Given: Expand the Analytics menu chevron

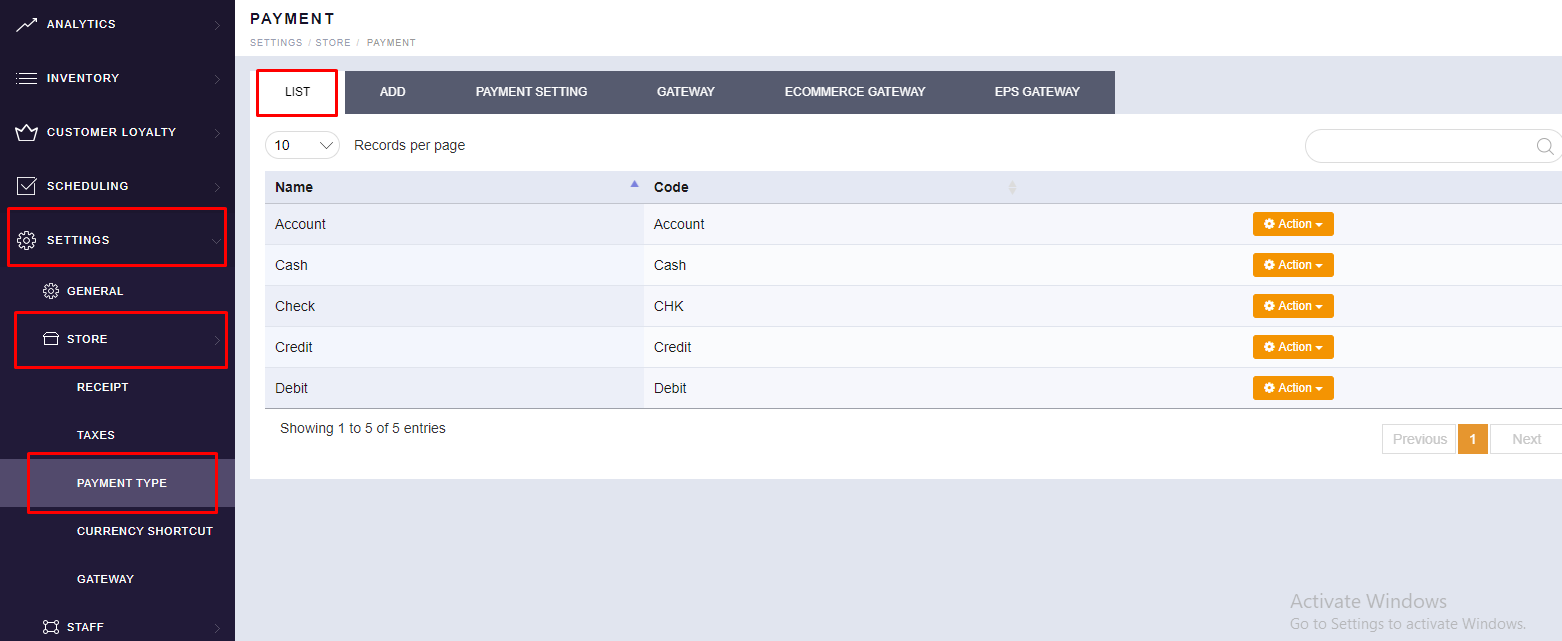Looking at the screenshot, I should pos(217,24).
